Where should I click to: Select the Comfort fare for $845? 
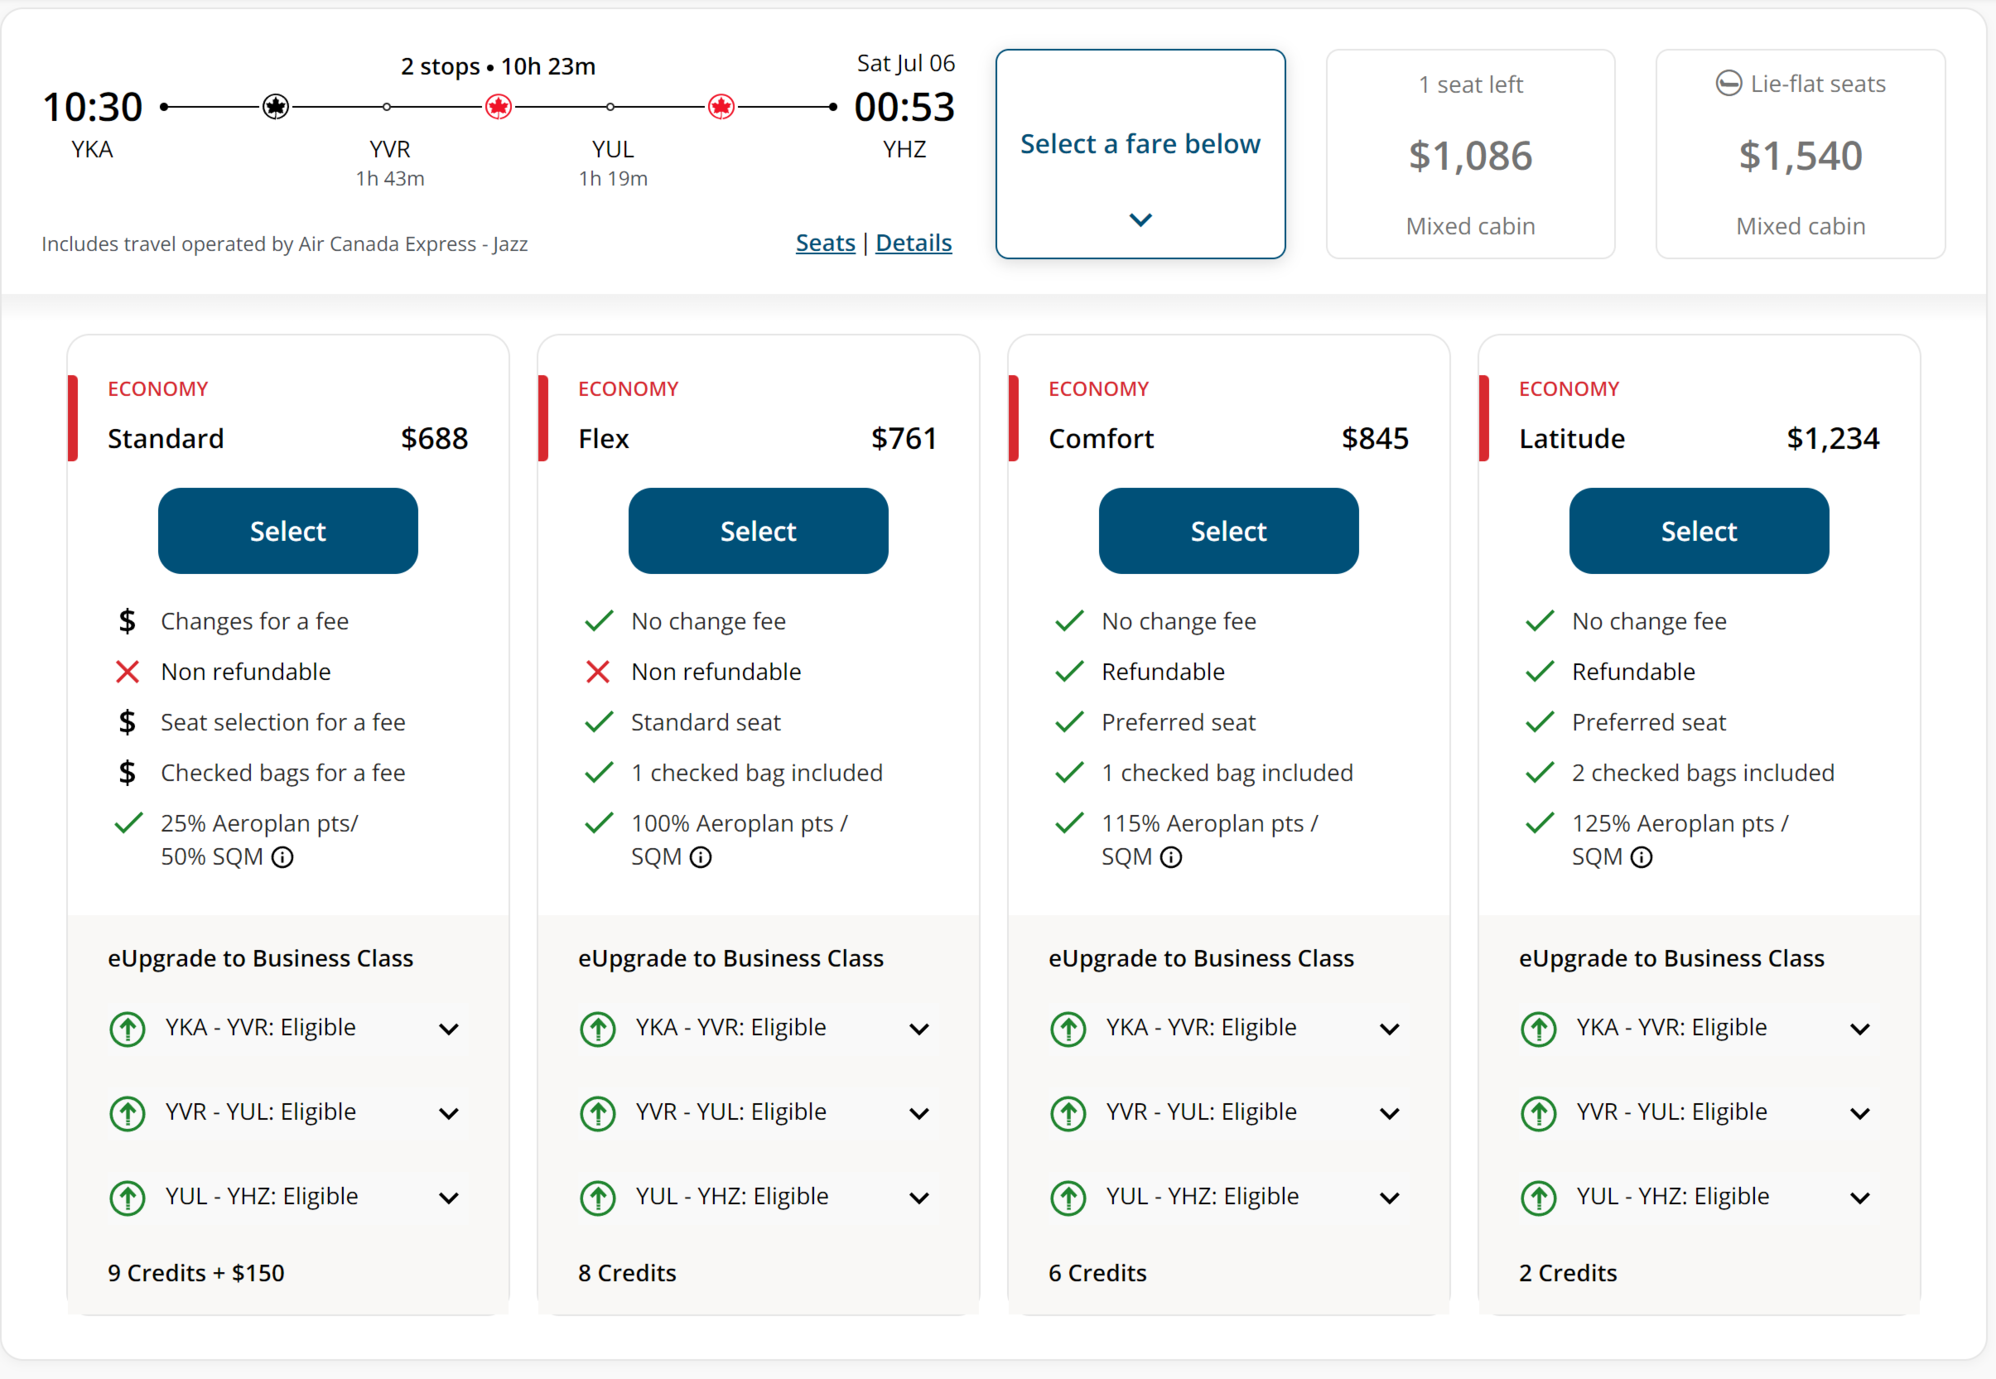(1228, 531)
